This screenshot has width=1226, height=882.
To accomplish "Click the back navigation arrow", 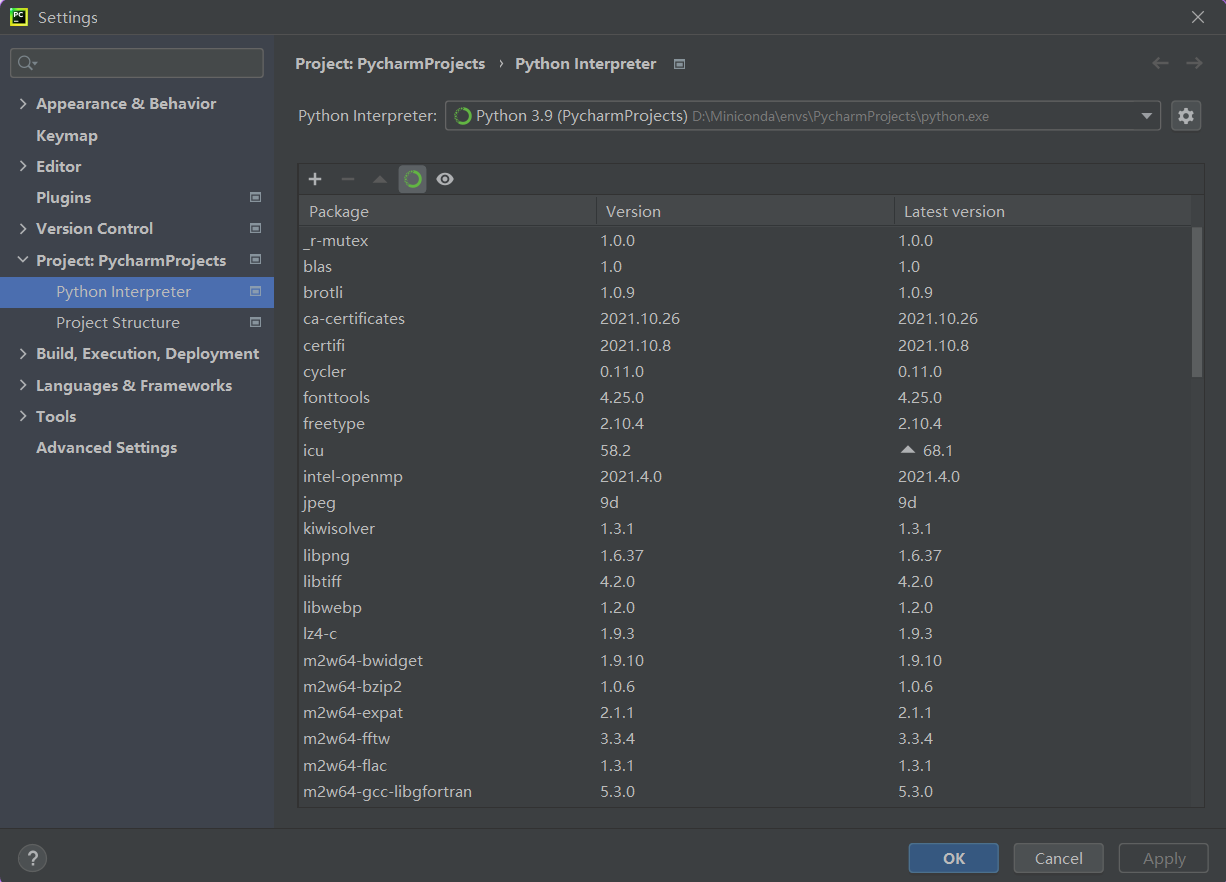I will point(1160,63).
